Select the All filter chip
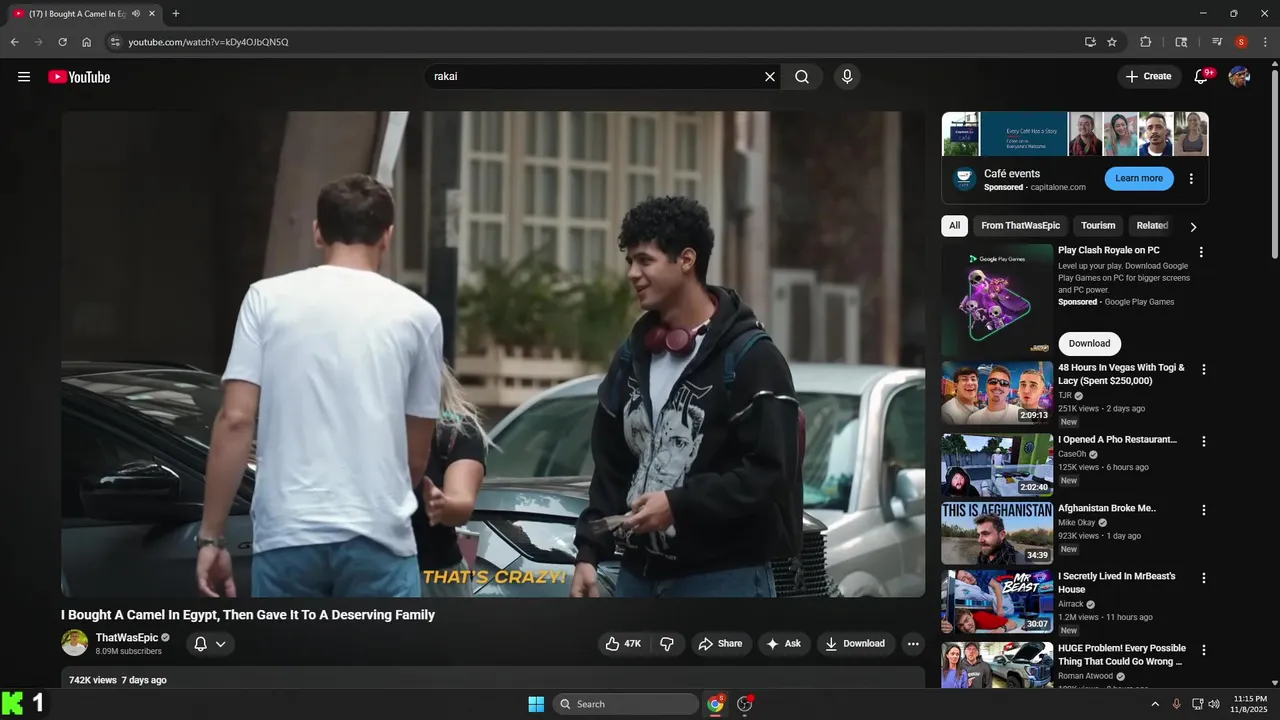 pyautogui.click(x=954, y=226)
